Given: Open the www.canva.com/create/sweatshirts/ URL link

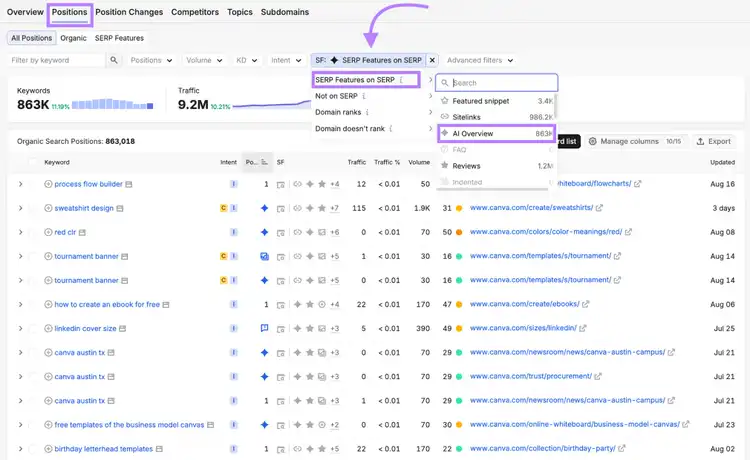Looking at the screenshot, I should [x=531, y=208].
